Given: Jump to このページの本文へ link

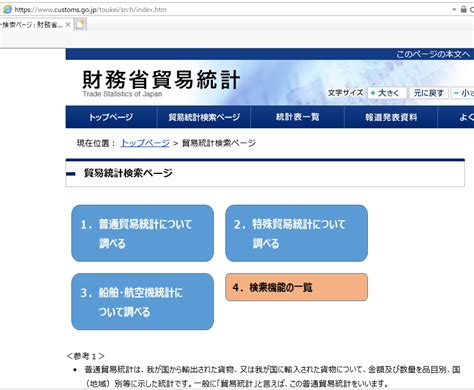Looking at the screenshot, I should tap(433, 54).
